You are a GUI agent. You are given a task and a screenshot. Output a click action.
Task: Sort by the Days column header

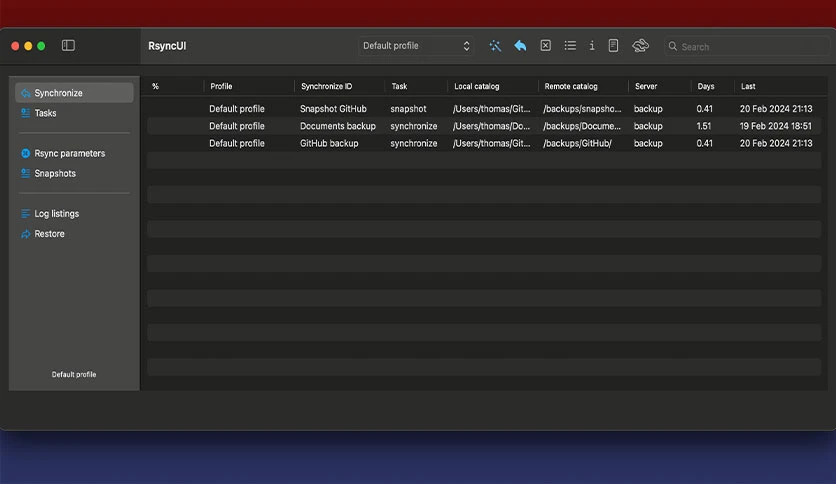point(705,86)
